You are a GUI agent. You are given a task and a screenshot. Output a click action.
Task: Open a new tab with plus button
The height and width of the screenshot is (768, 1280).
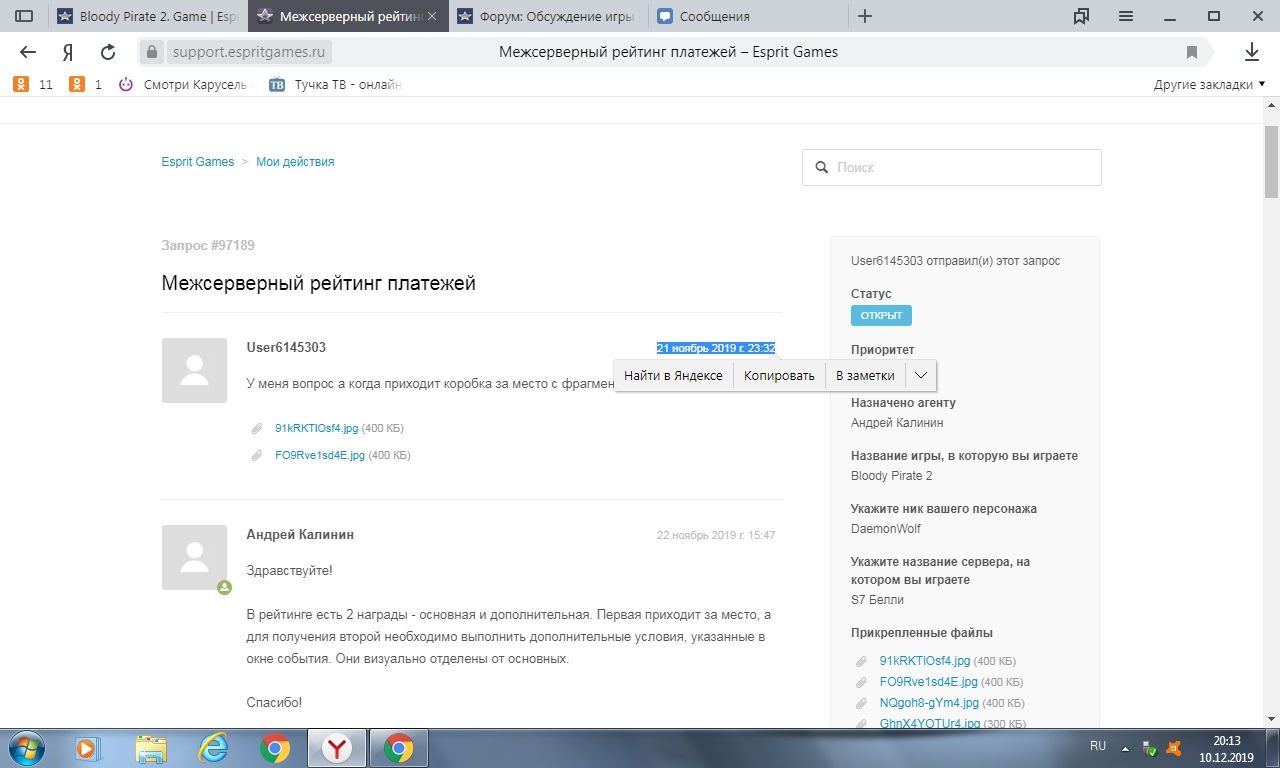pos(865,16)
